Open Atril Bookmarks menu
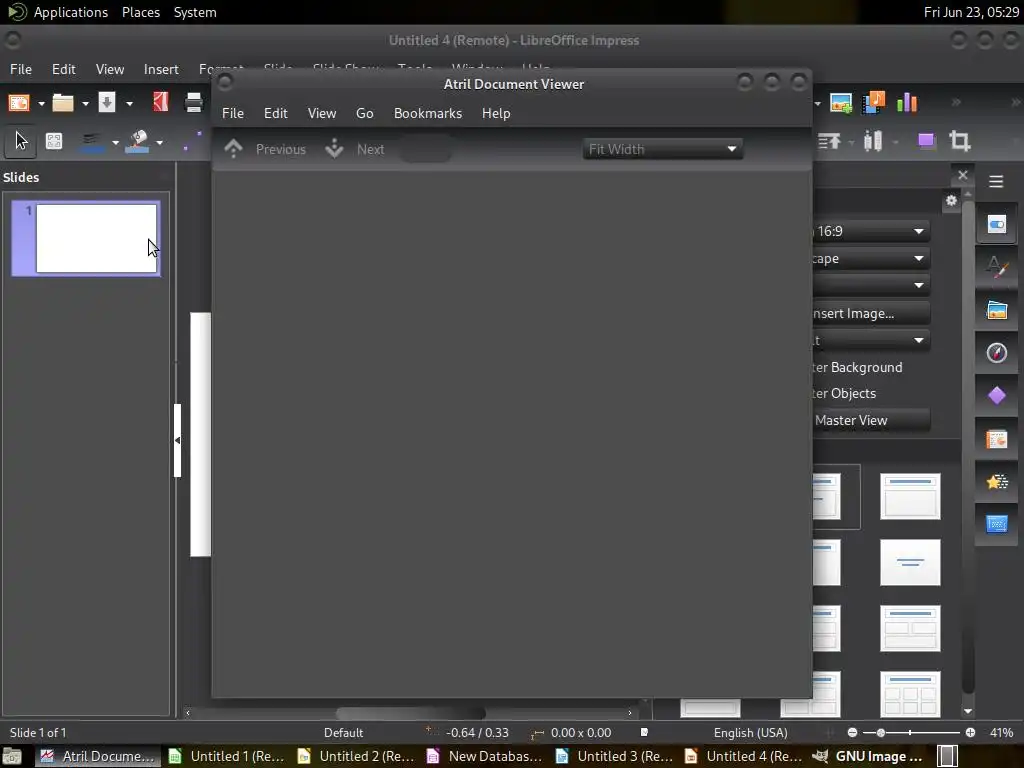The image size is (1024, 768). point(428,113)
